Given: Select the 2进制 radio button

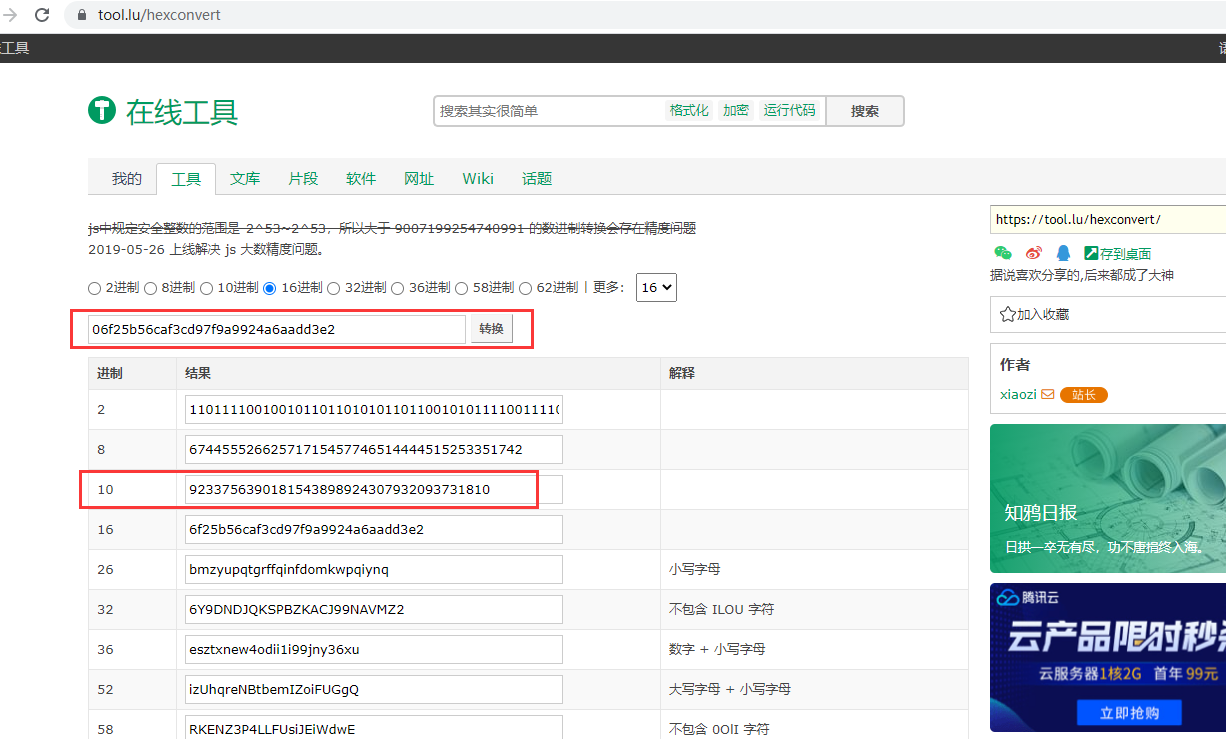Looking at the screenshot, I should pyautogui.click(x=95, y=288).
